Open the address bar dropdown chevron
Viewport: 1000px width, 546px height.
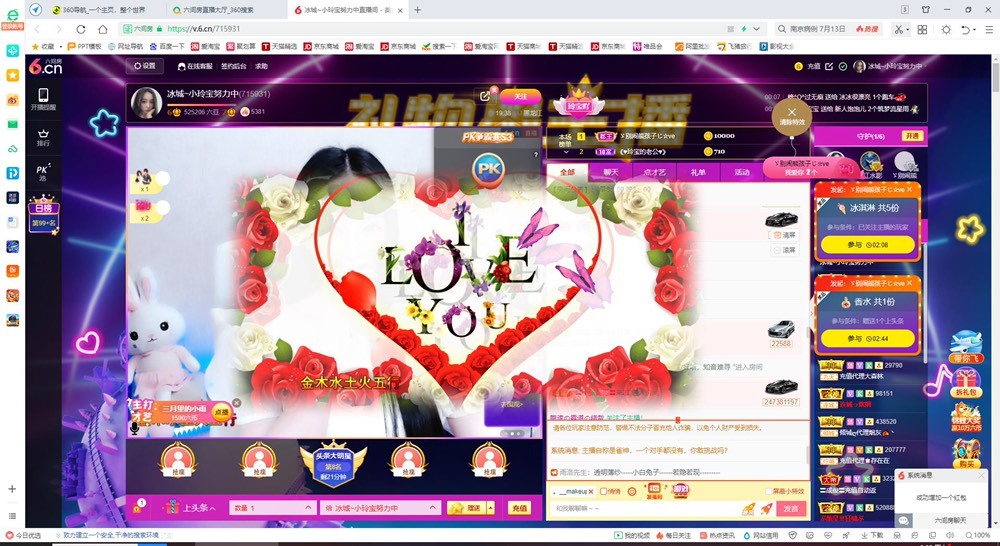756,29
